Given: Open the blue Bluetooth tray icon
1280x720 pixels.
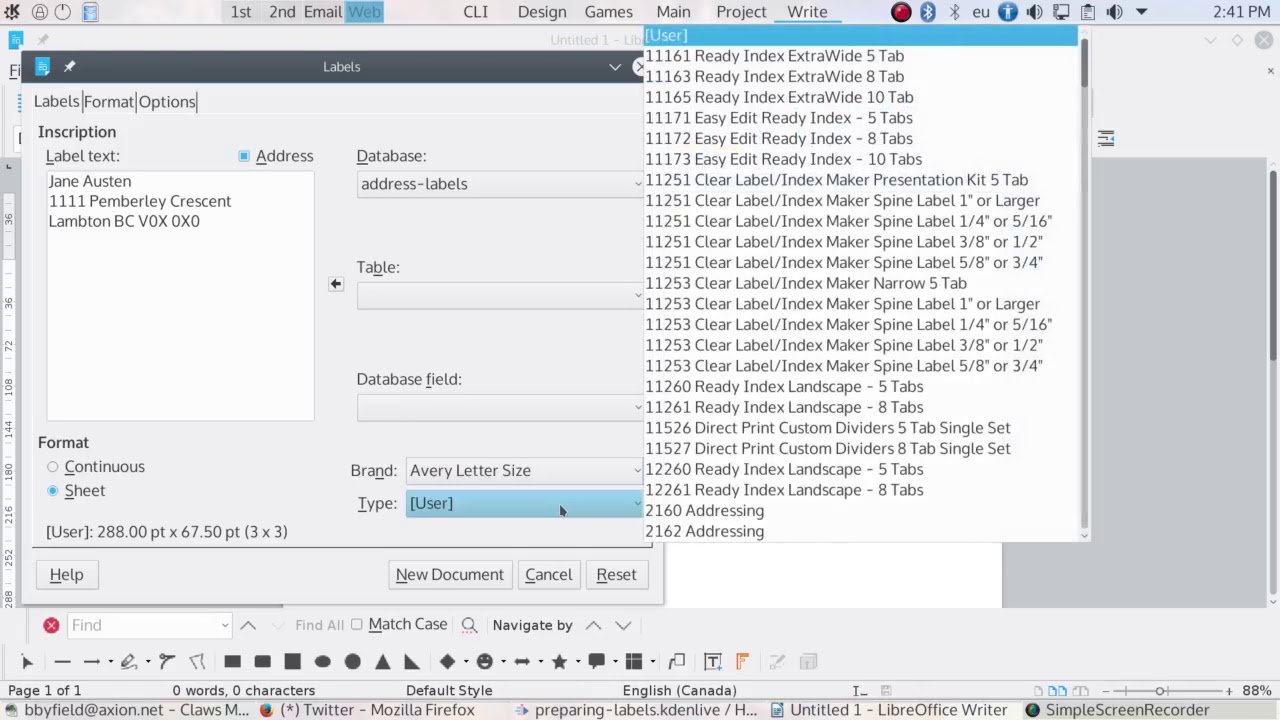Looking at the screenshot, I should point(928,12).
